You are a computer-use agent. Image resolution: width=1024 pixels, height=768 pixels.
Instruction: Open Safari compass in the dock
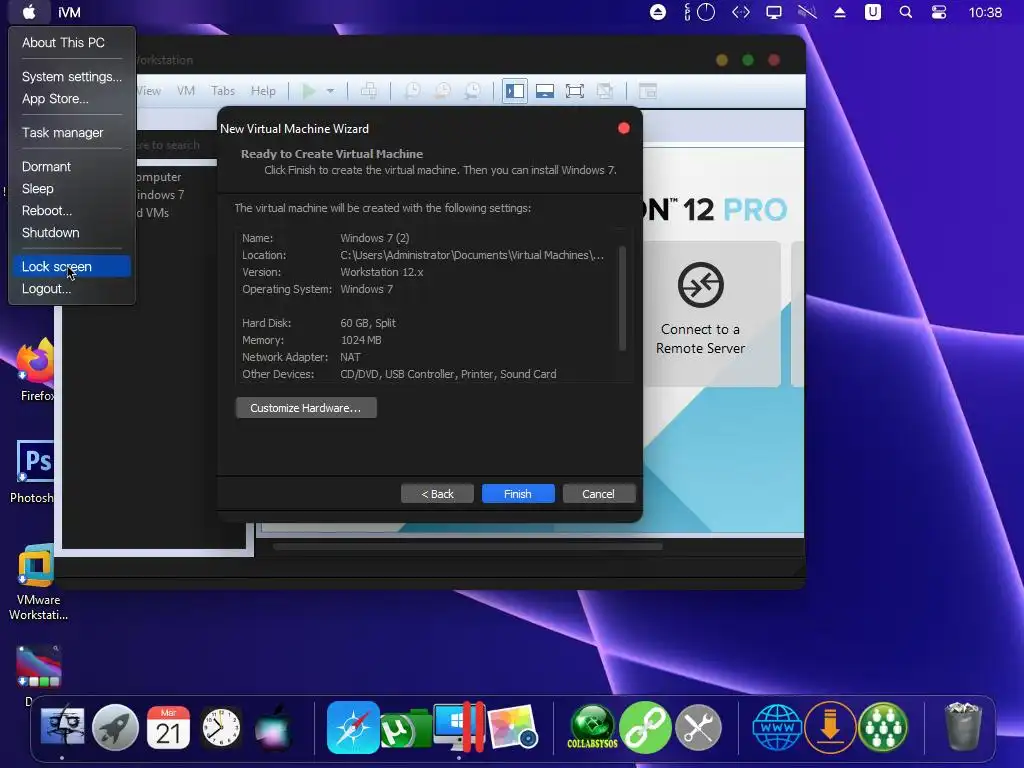click(353, 728)
